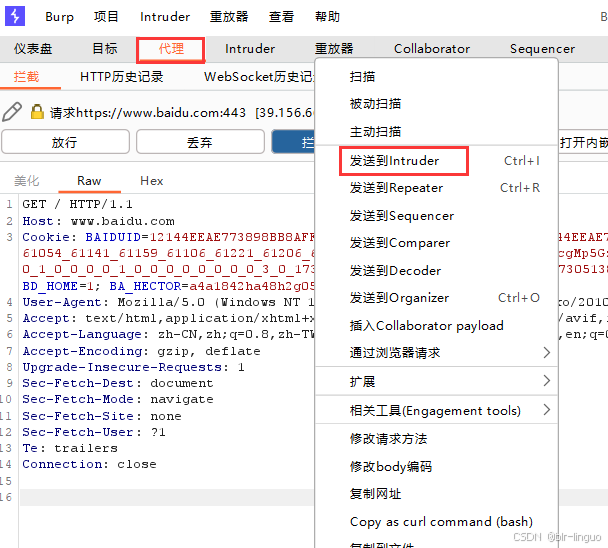The height and width of the screenshot is (548, 608).
Task: Choose Copy as curl command (bash)
Action: [436, 522]
